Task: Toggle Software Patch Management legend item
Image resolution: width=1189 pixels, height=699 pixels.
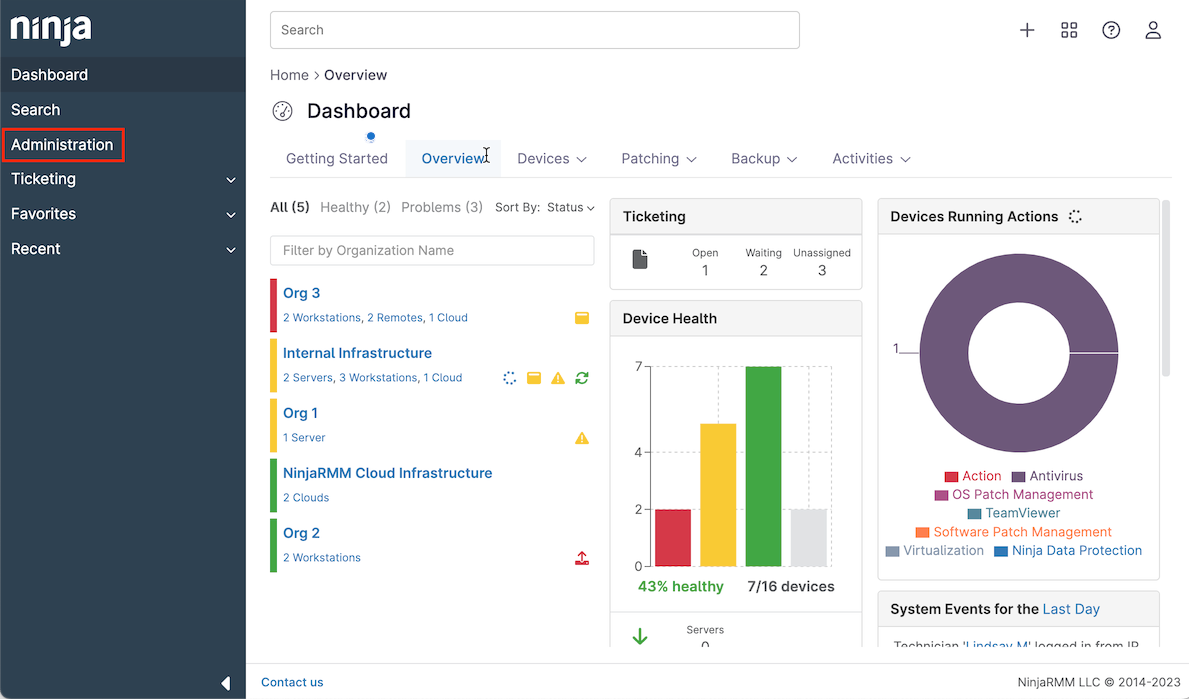Action: coord(1013,532)
